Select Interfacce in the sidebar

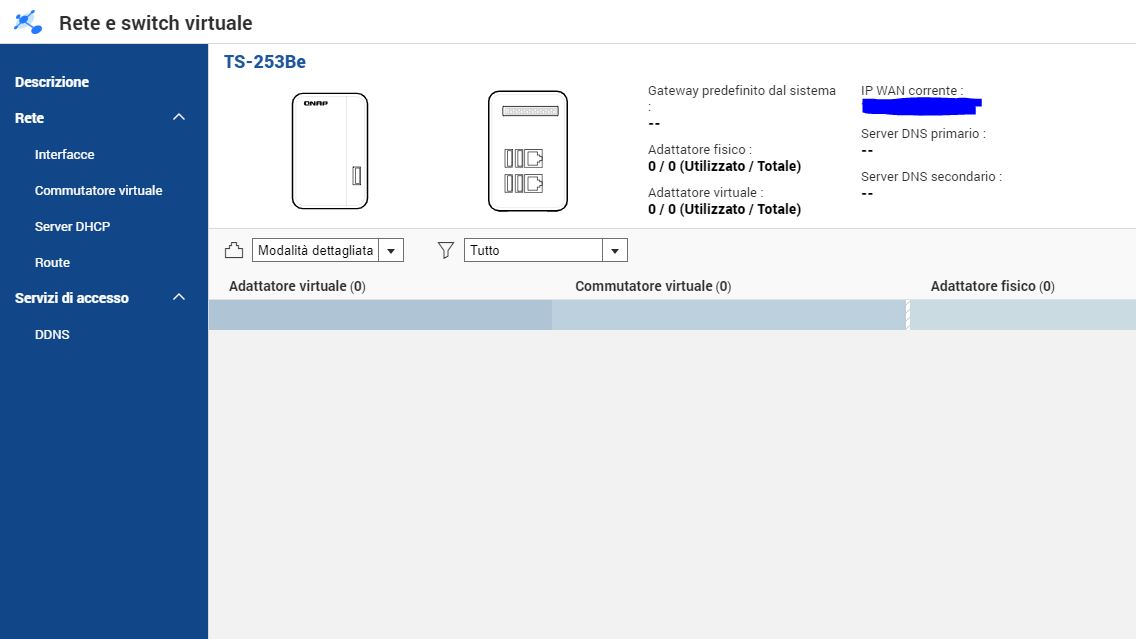64,155
